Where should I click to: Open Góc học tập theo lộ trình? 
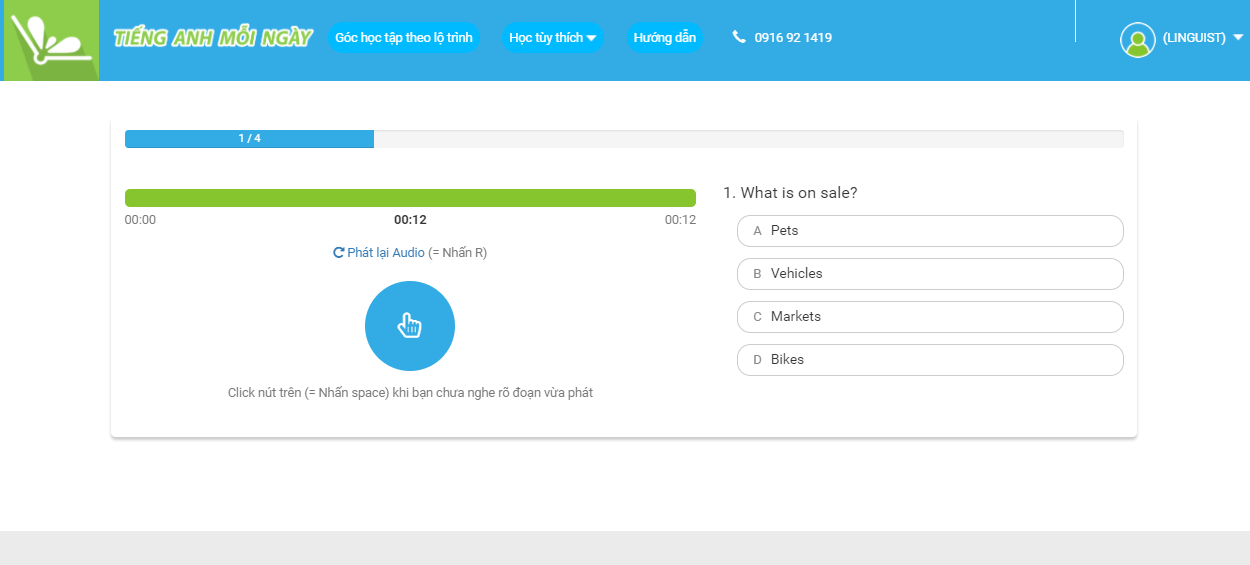[403, 38]
